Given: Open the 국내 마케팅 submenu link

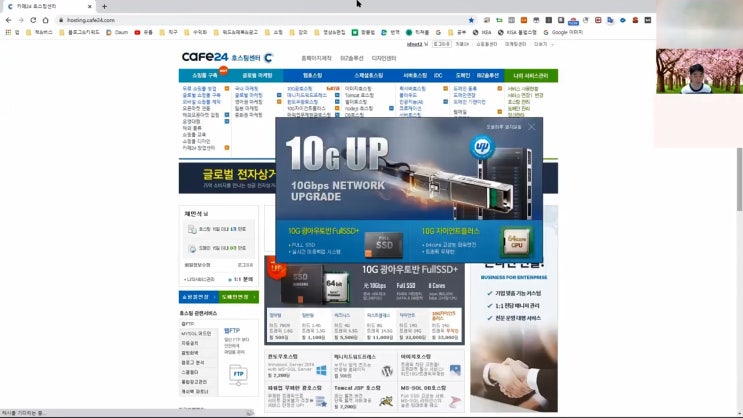Looking at the screenshot, I should [x=246, y=89].
